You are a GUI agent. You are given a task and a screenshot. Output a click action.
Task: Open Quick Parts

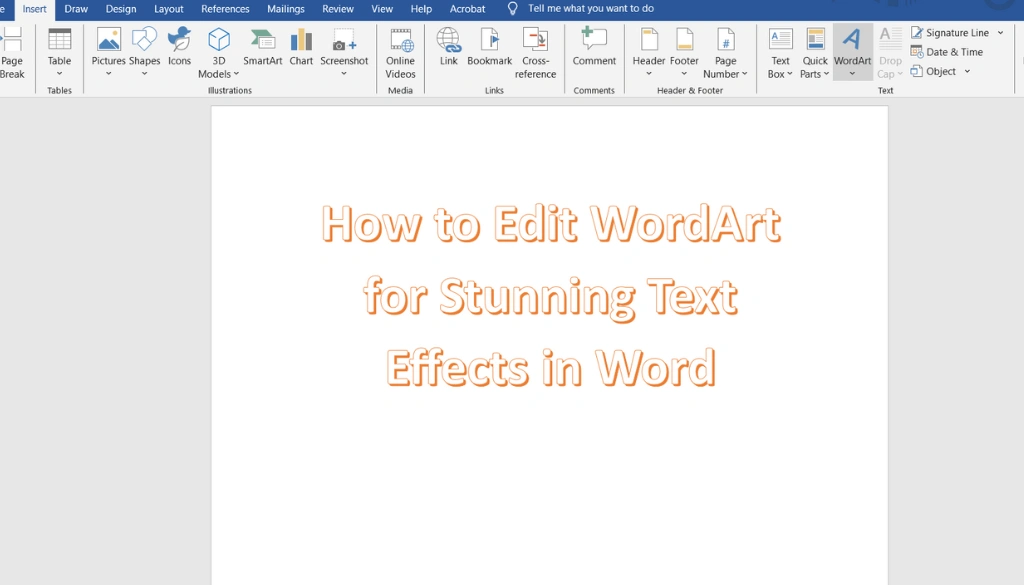click(815, 54)
